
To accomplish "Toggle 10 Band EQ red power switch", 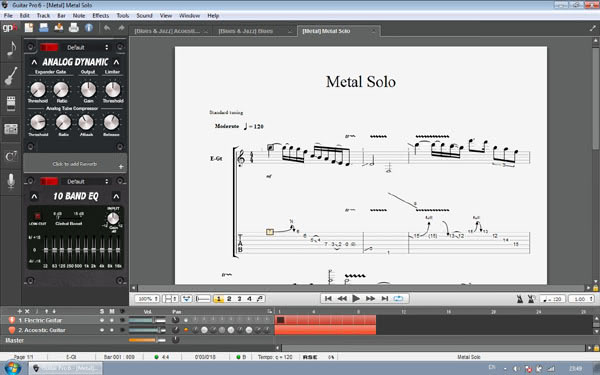I will (x=49, y=181).
